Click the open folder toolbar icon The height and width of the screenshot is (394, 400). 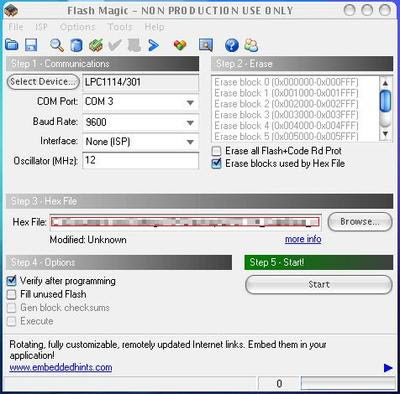(x=12, y=45)
